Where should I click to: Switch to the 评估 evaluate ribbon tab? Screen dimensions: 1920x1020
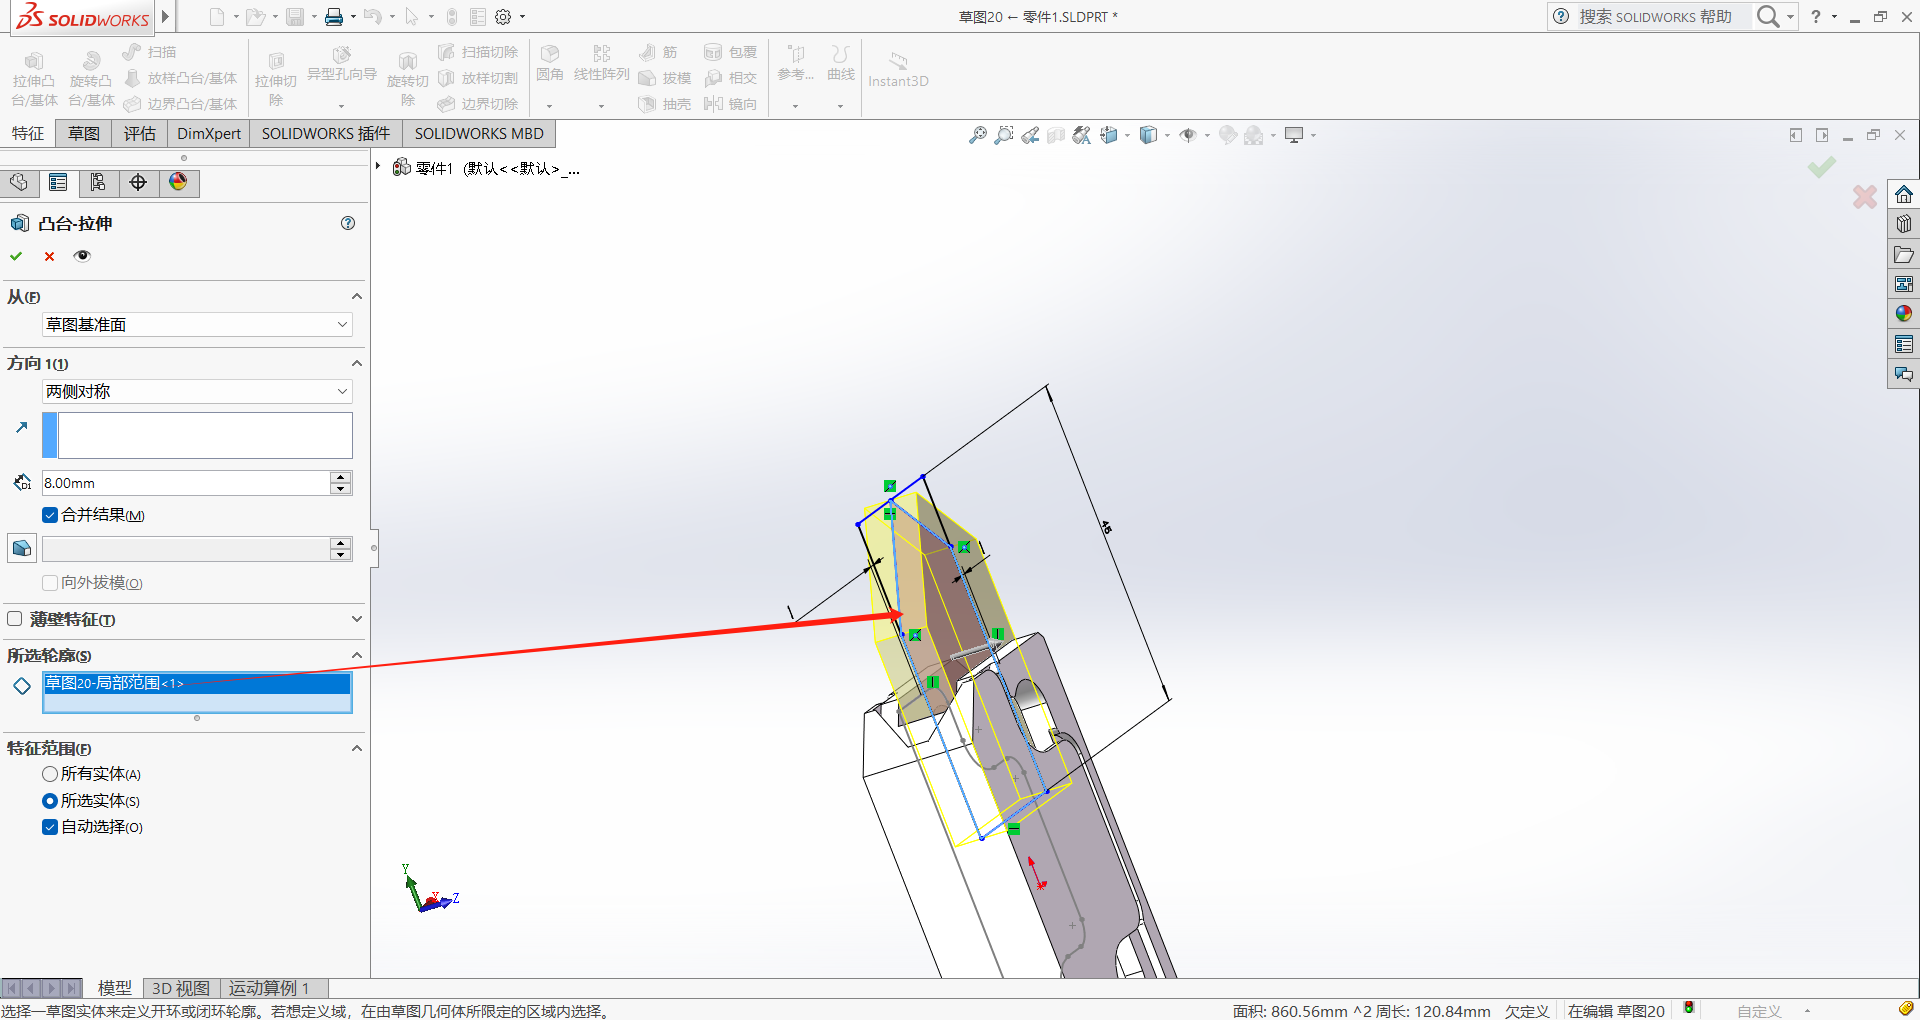point(140,134)
